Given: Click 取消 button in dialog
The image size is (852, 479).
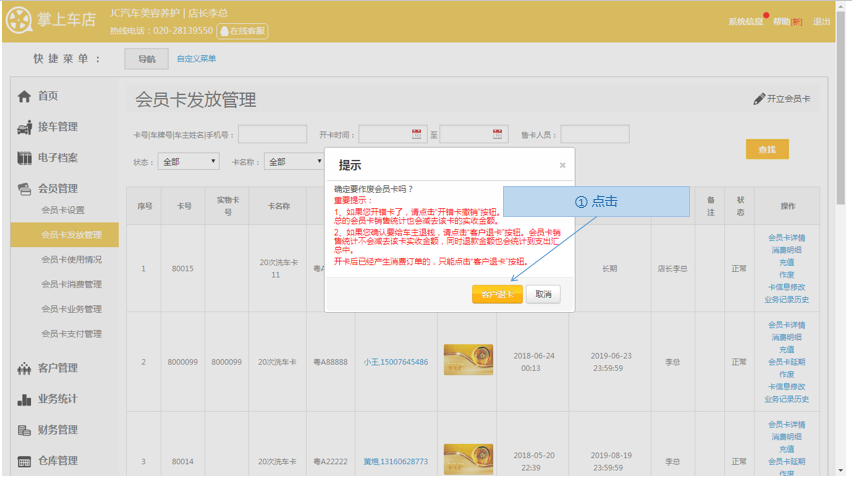Looking at the screenshot, I should 543,294.
